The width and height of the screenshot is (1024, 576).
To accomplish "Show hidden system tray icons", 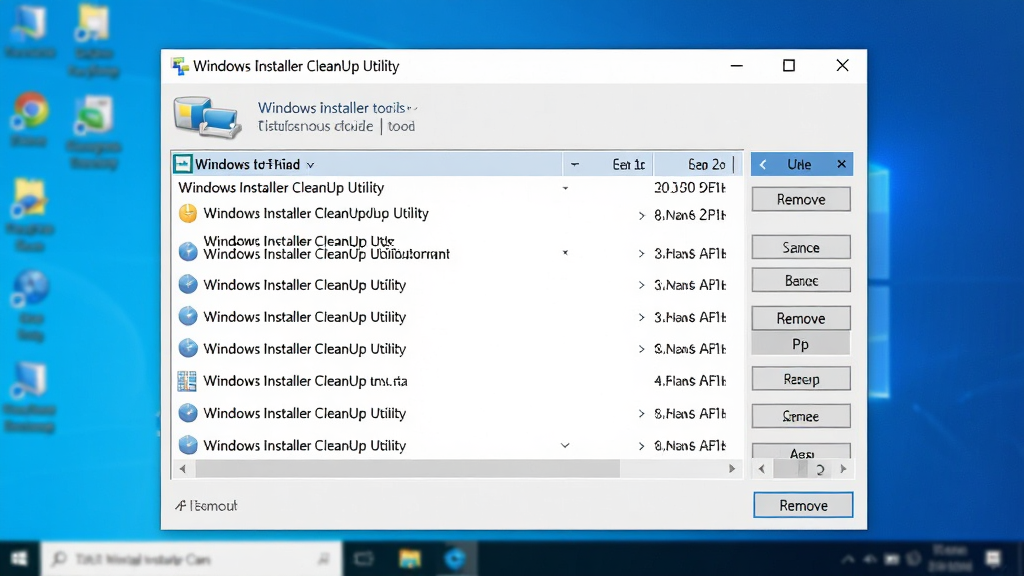I will [847, 559].
